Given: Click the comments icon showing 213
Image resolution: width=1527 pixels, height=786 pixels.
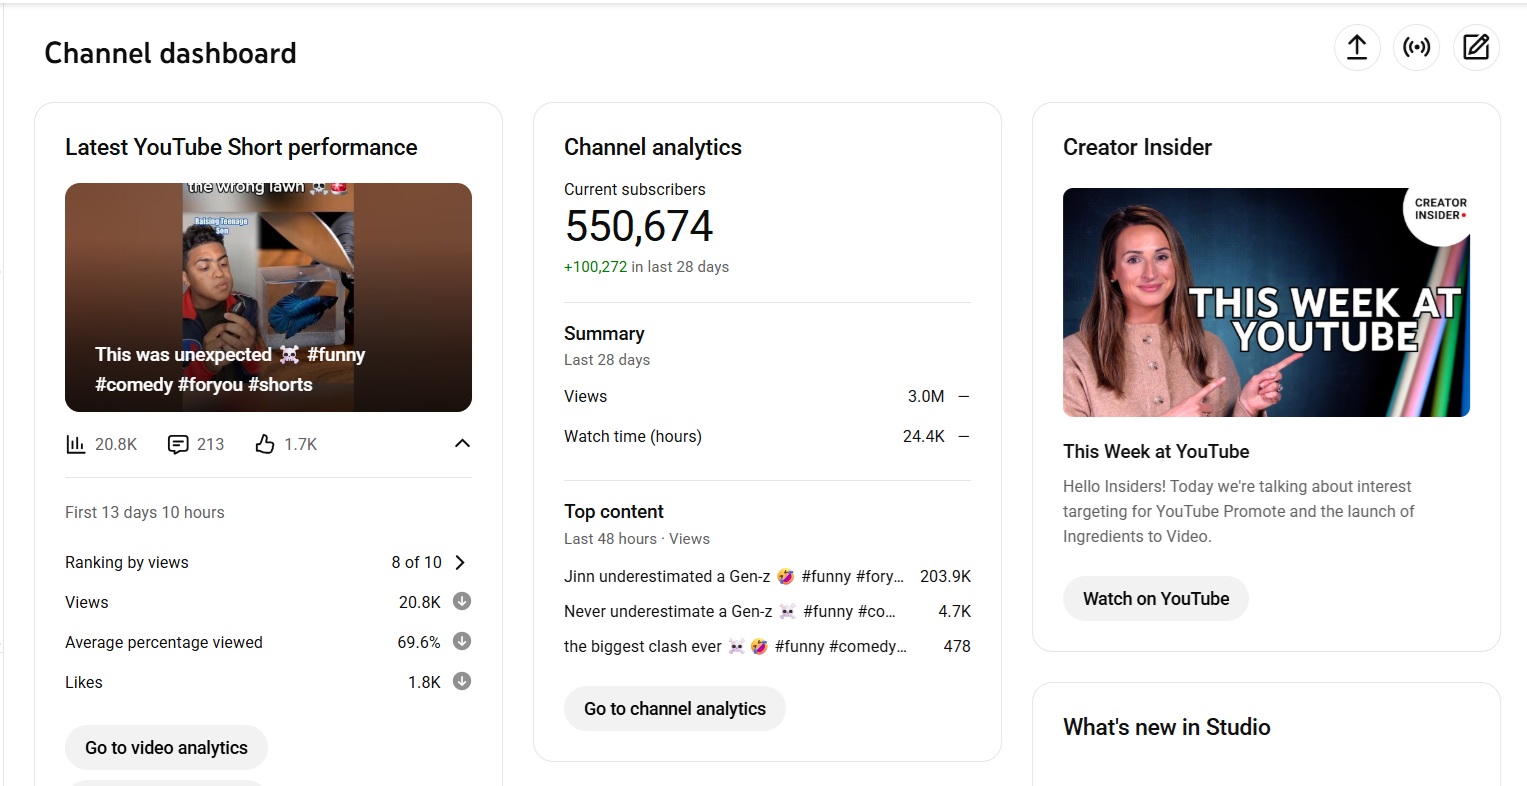Looking at the screenshot, I should 178,444.
